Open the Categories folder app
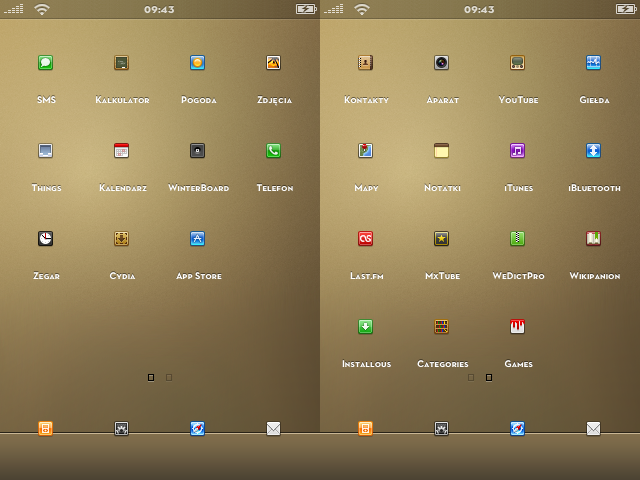Viewport: 640px width, 480px height. tap(442, 327)
